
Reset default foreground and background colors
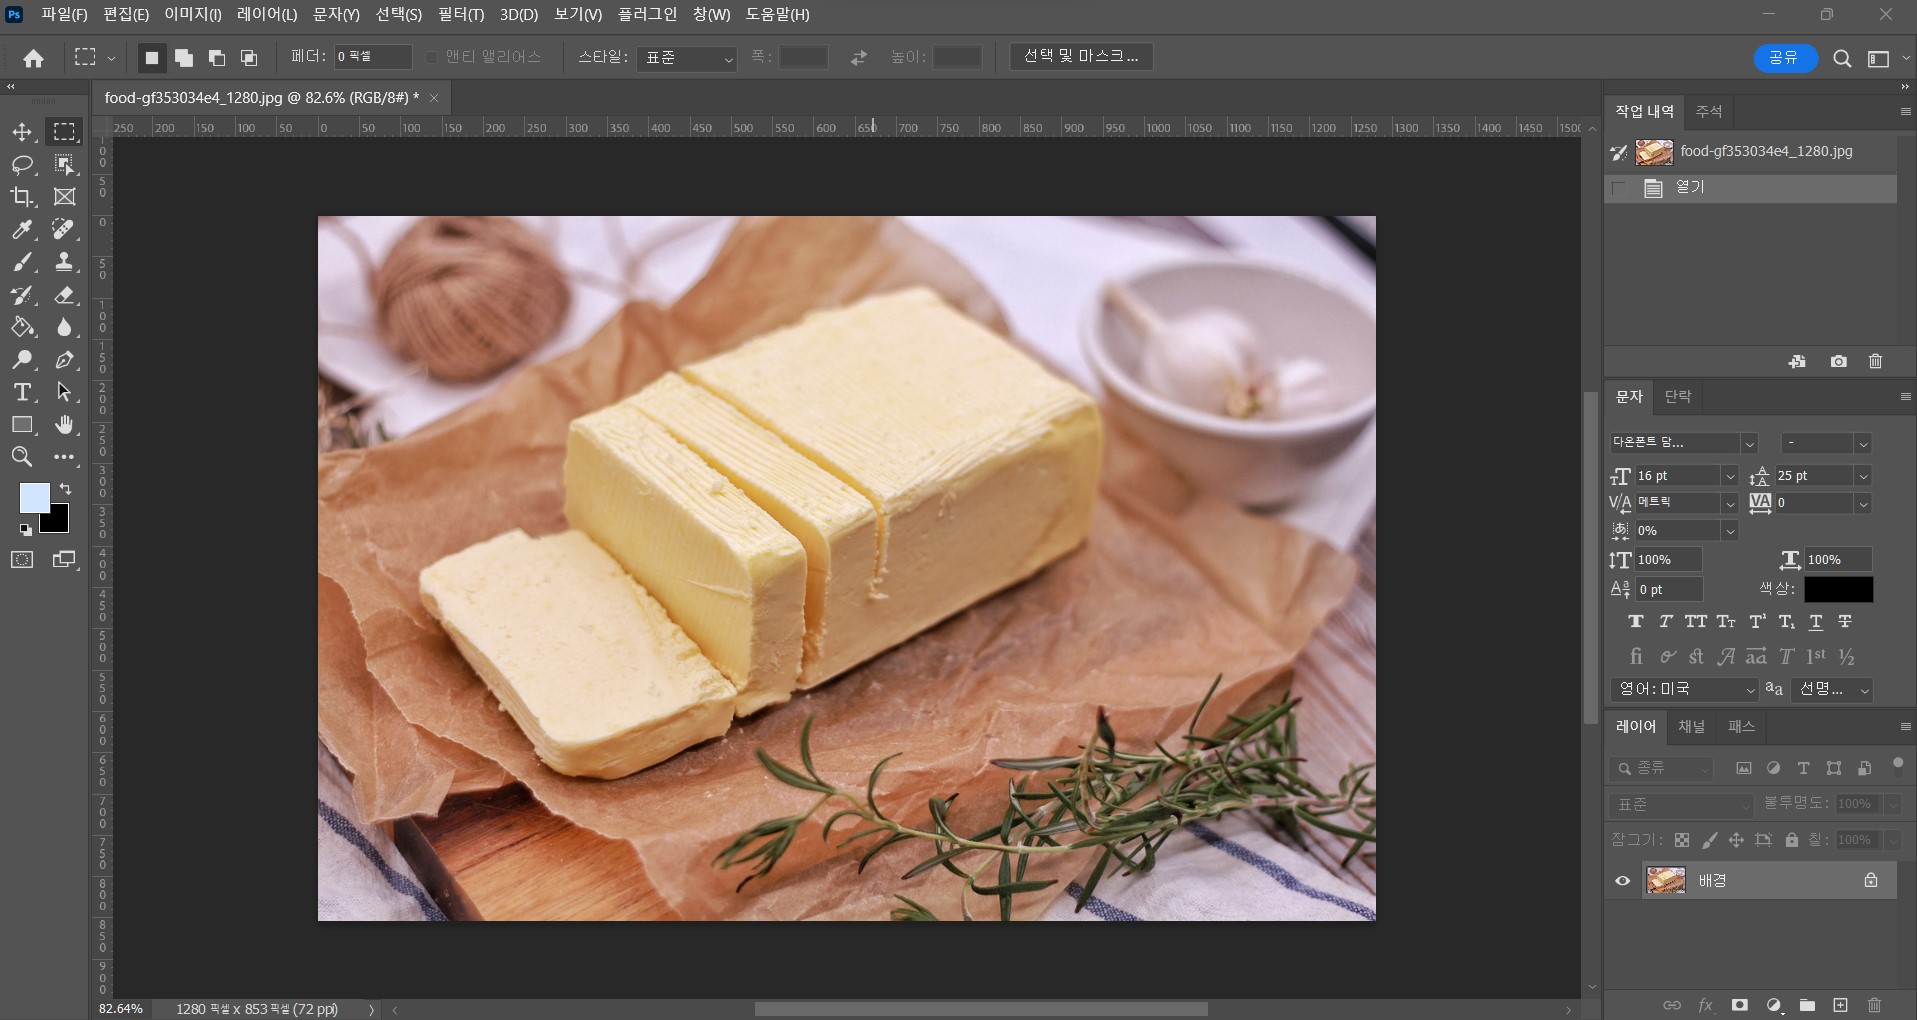(25, 530)
